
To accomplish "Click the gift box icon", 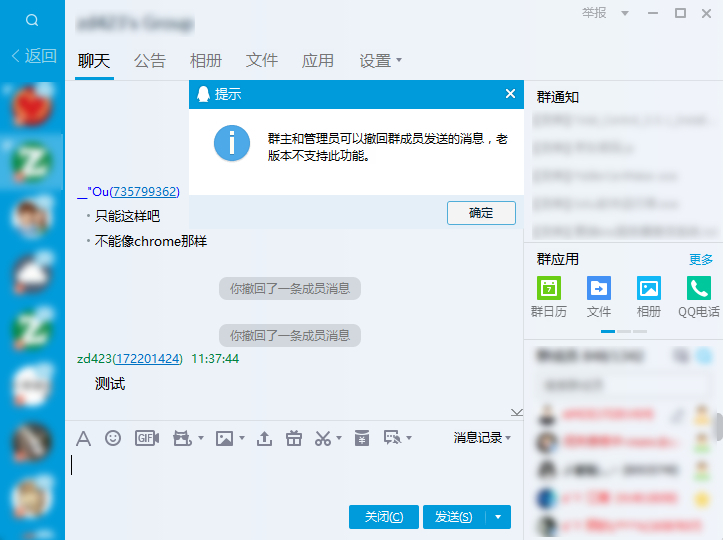I will (294, 438).
